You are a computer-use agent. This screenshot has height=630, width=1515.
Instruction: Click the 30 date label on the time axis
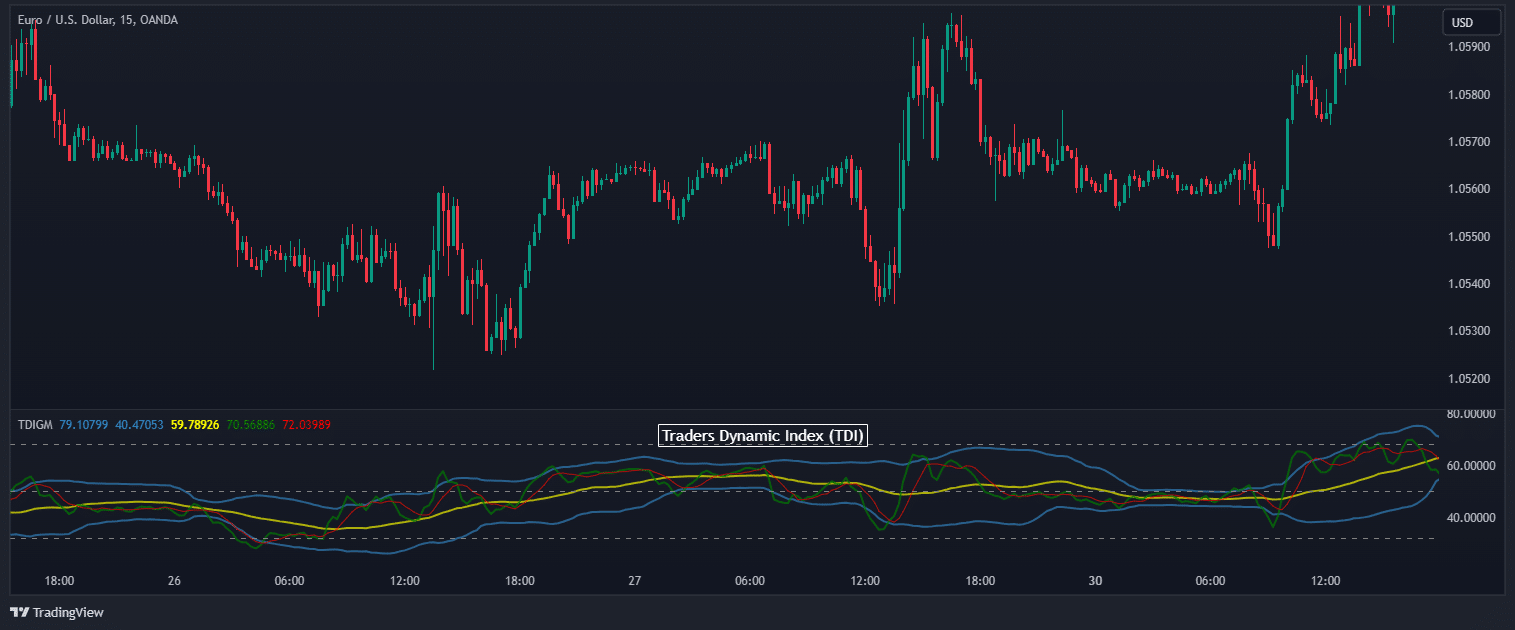click(1094, 579)
